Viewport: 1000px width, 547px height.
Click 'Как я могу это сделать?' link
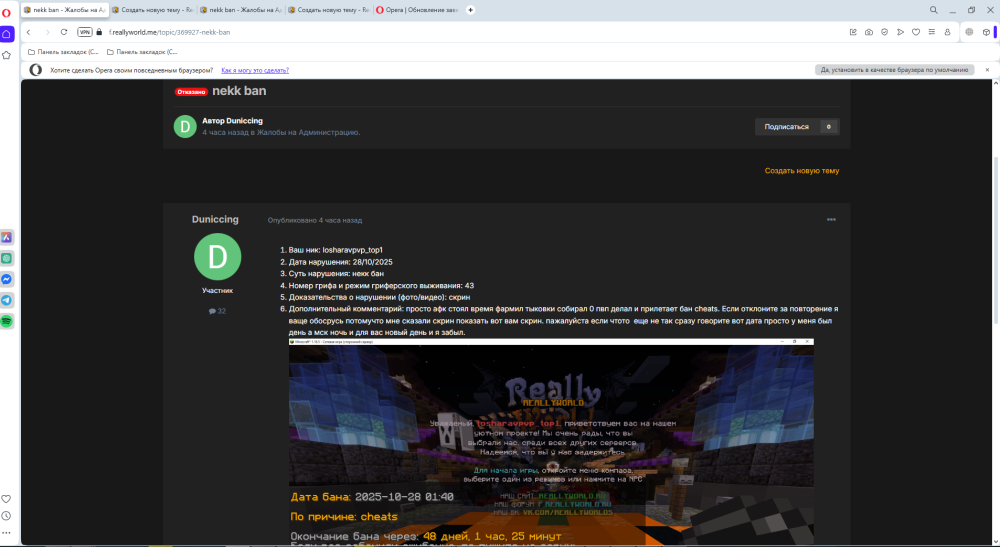coord(255,70)
